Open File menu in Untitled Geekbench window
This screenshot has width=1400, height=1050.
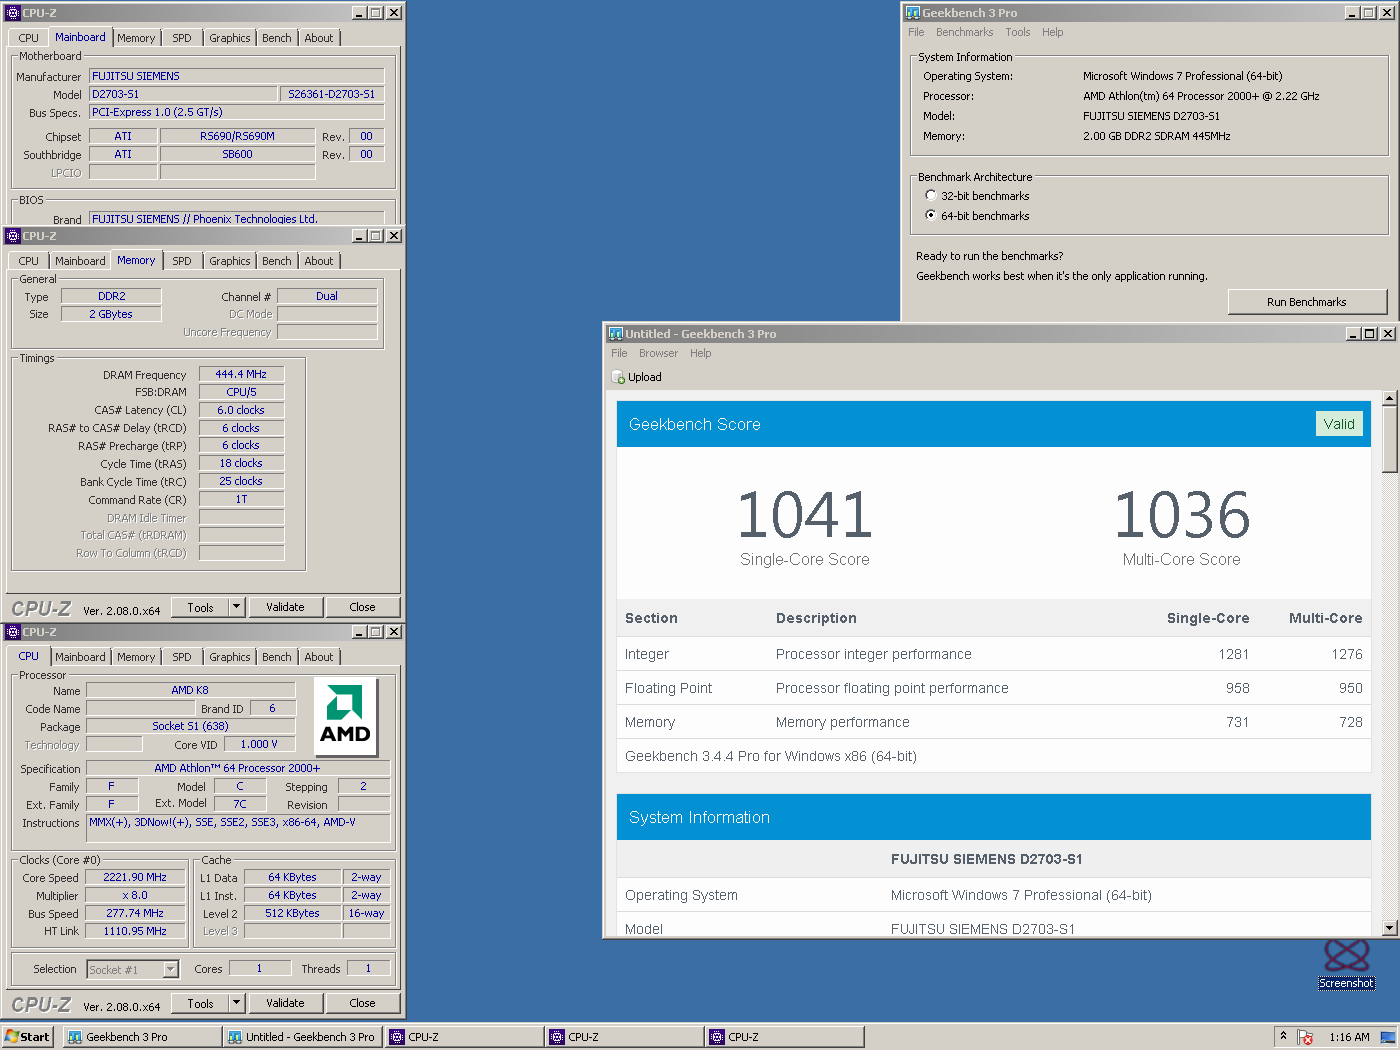tap(619, 353)
